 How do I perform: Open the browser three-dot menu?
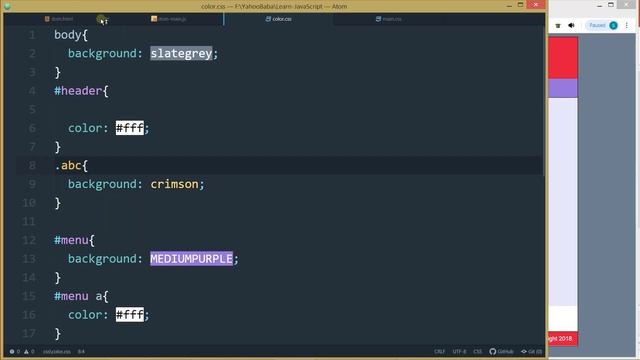(x=627, y=25)
